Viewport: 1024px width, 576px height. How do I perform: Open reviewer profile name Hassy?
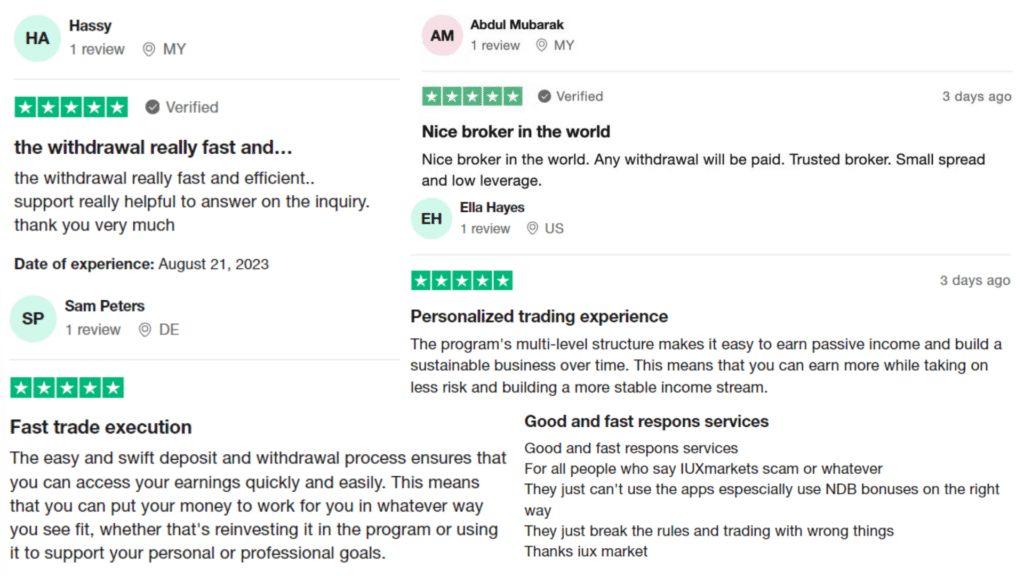click(x=90, y=25)
